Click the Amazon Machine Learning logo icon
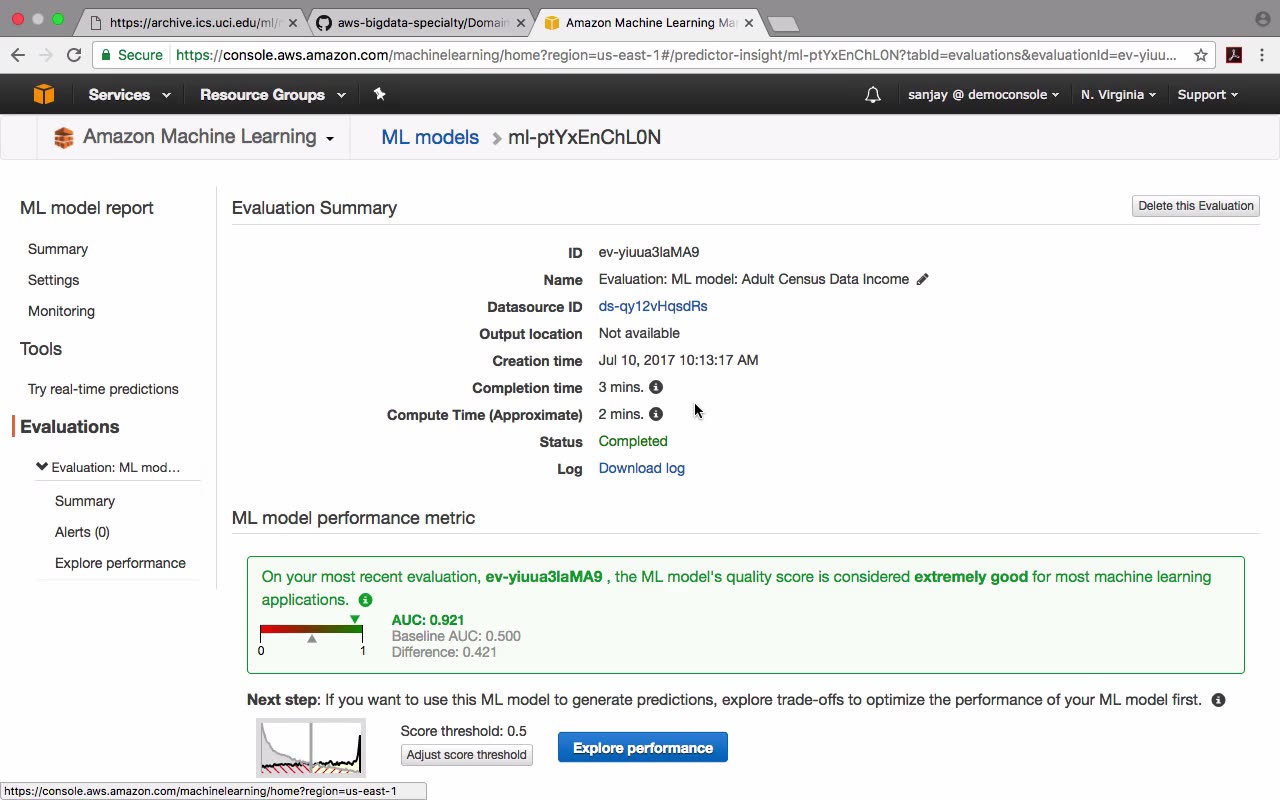 click(64, 138)
